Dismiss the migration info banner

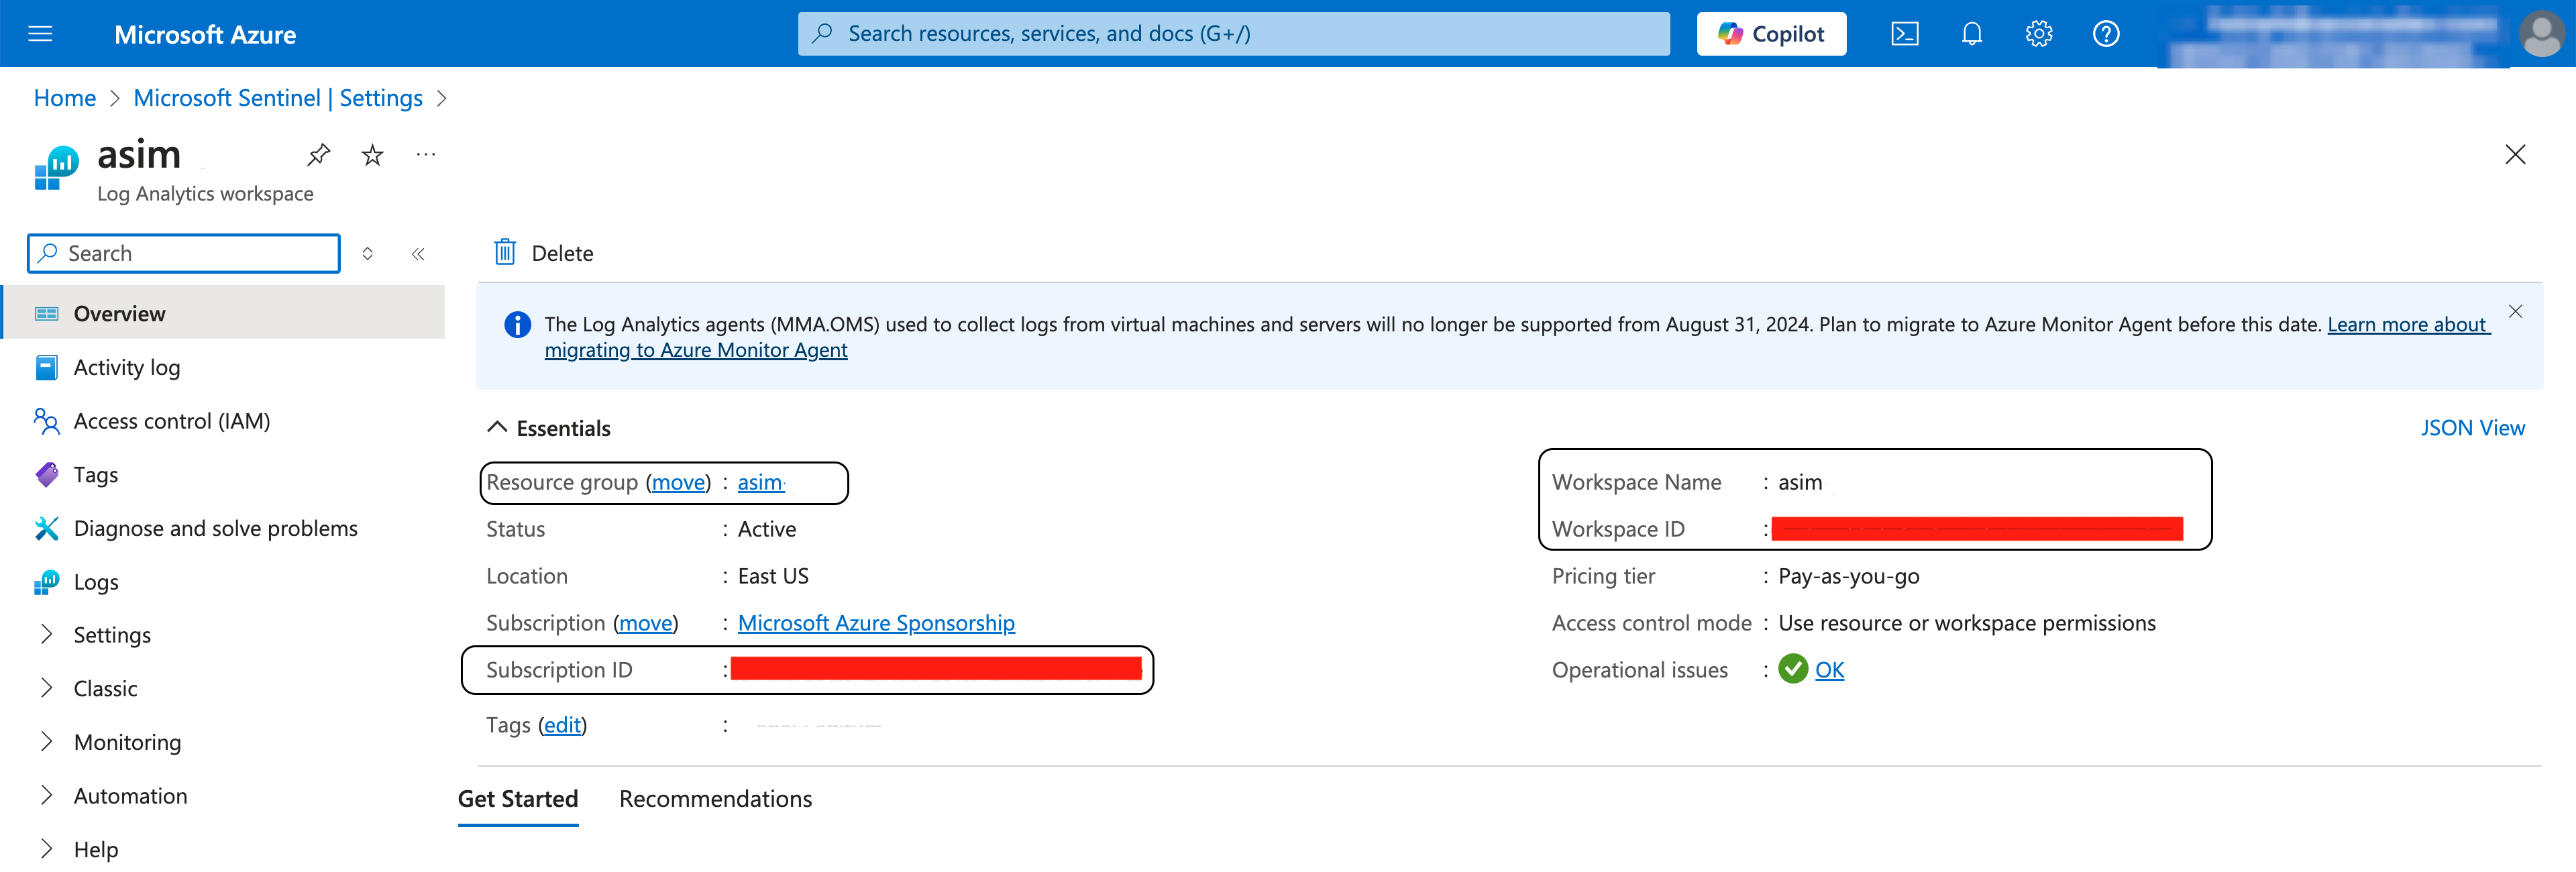pyautogui.click(x=2515, y=311)
